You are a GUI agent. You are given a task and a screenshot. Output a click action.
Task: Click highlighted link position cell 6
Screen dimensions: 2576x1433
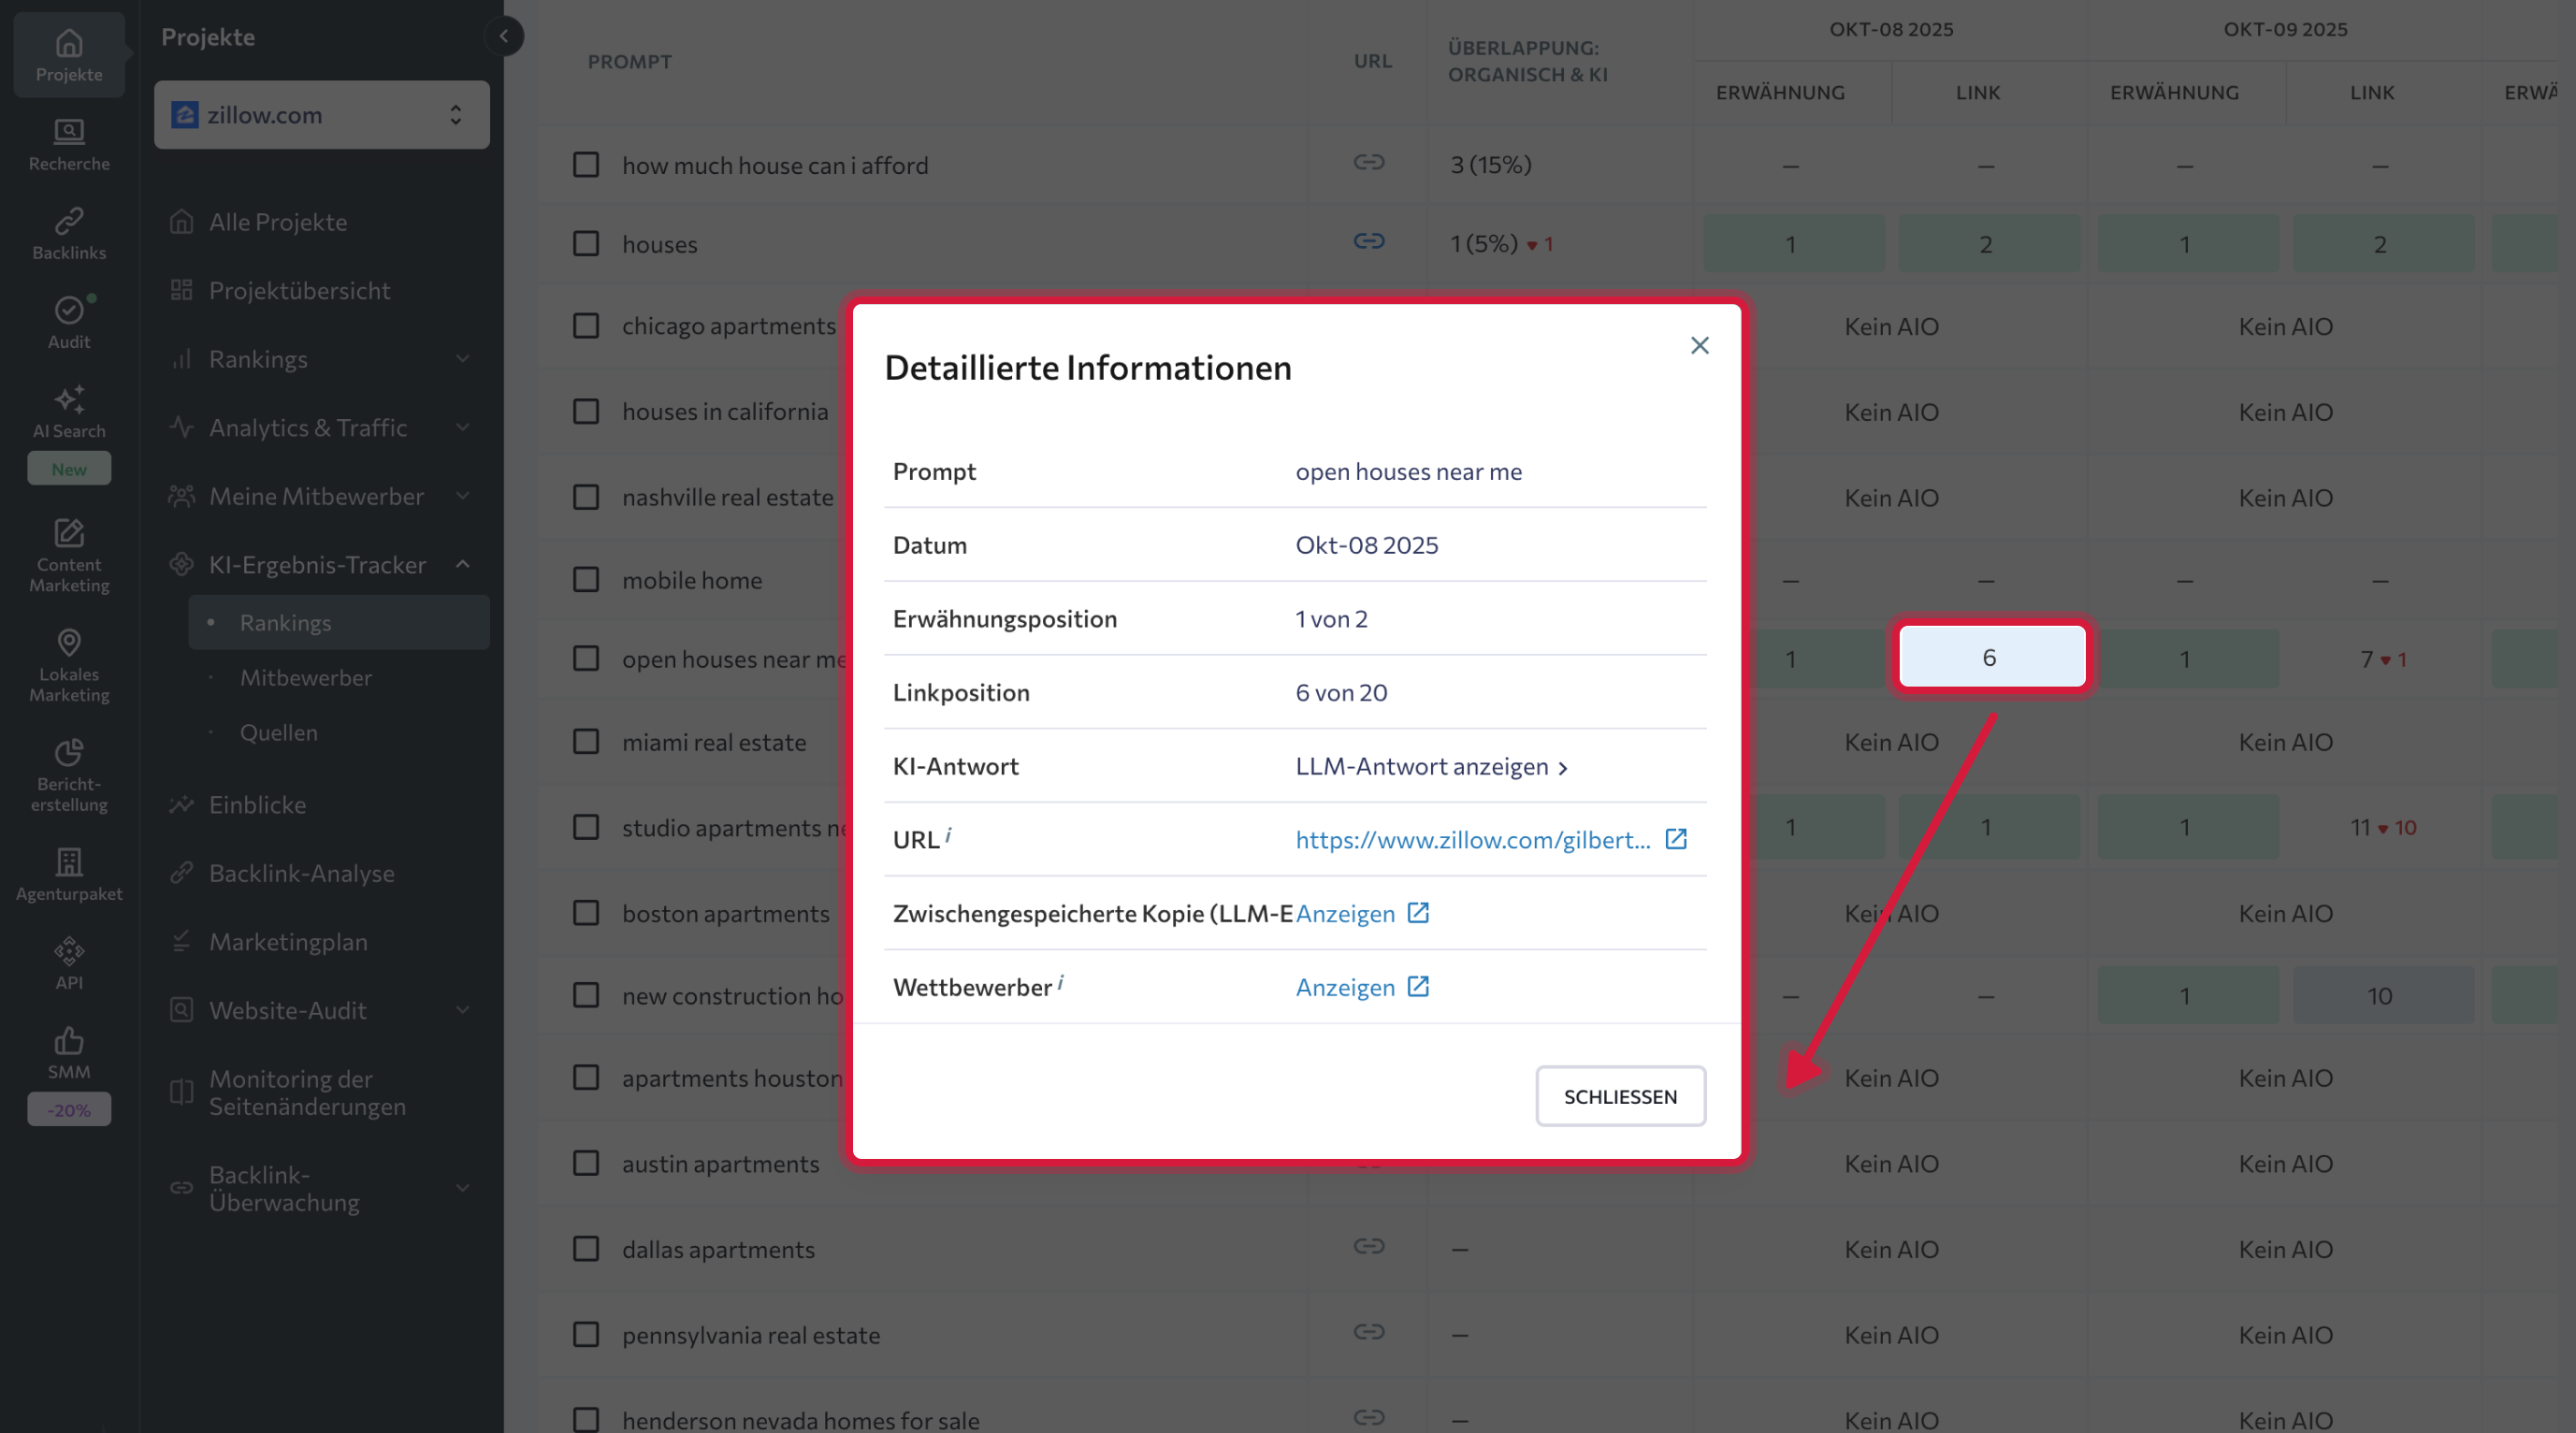1990,658
